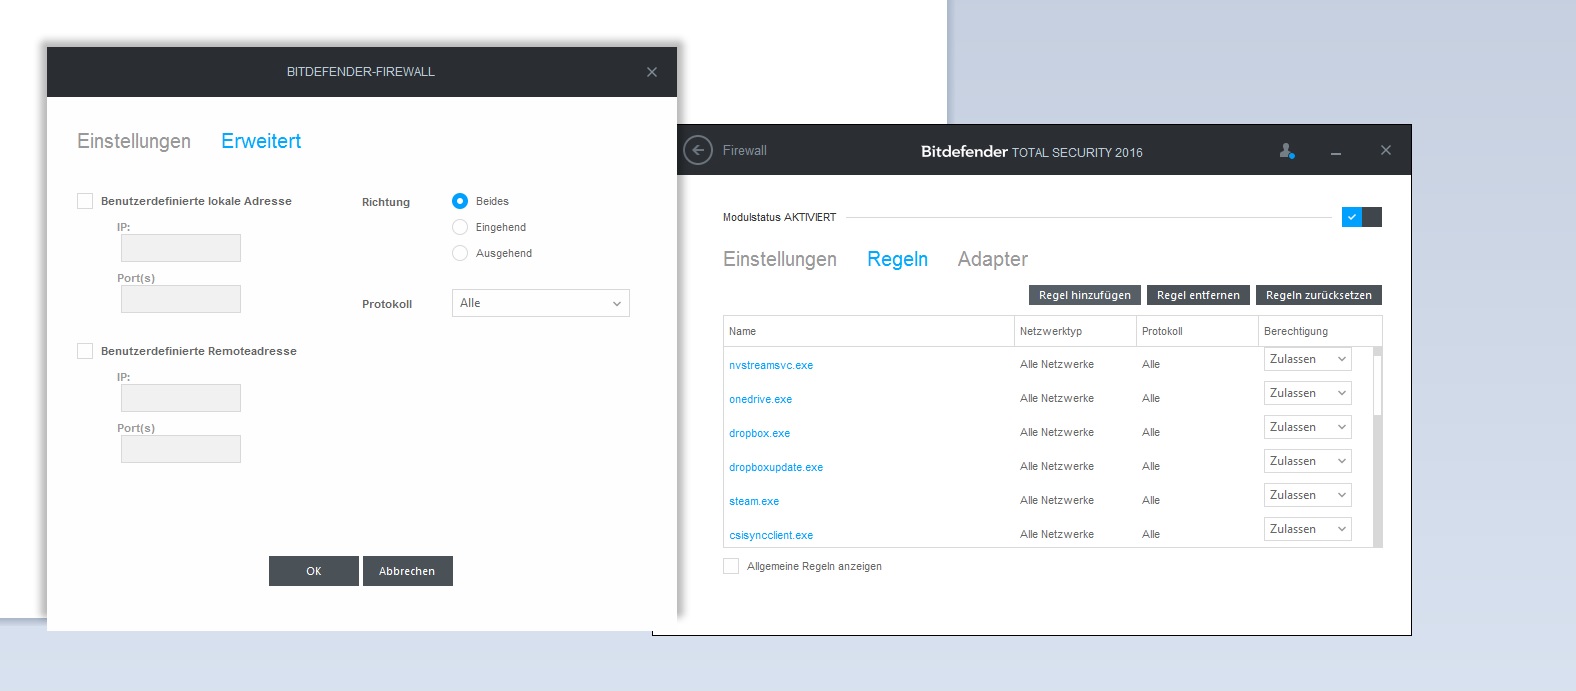1576x691 pixels.
Task: Open permission dropdown for csisyncclient.exe
Action: (1307, 529)
